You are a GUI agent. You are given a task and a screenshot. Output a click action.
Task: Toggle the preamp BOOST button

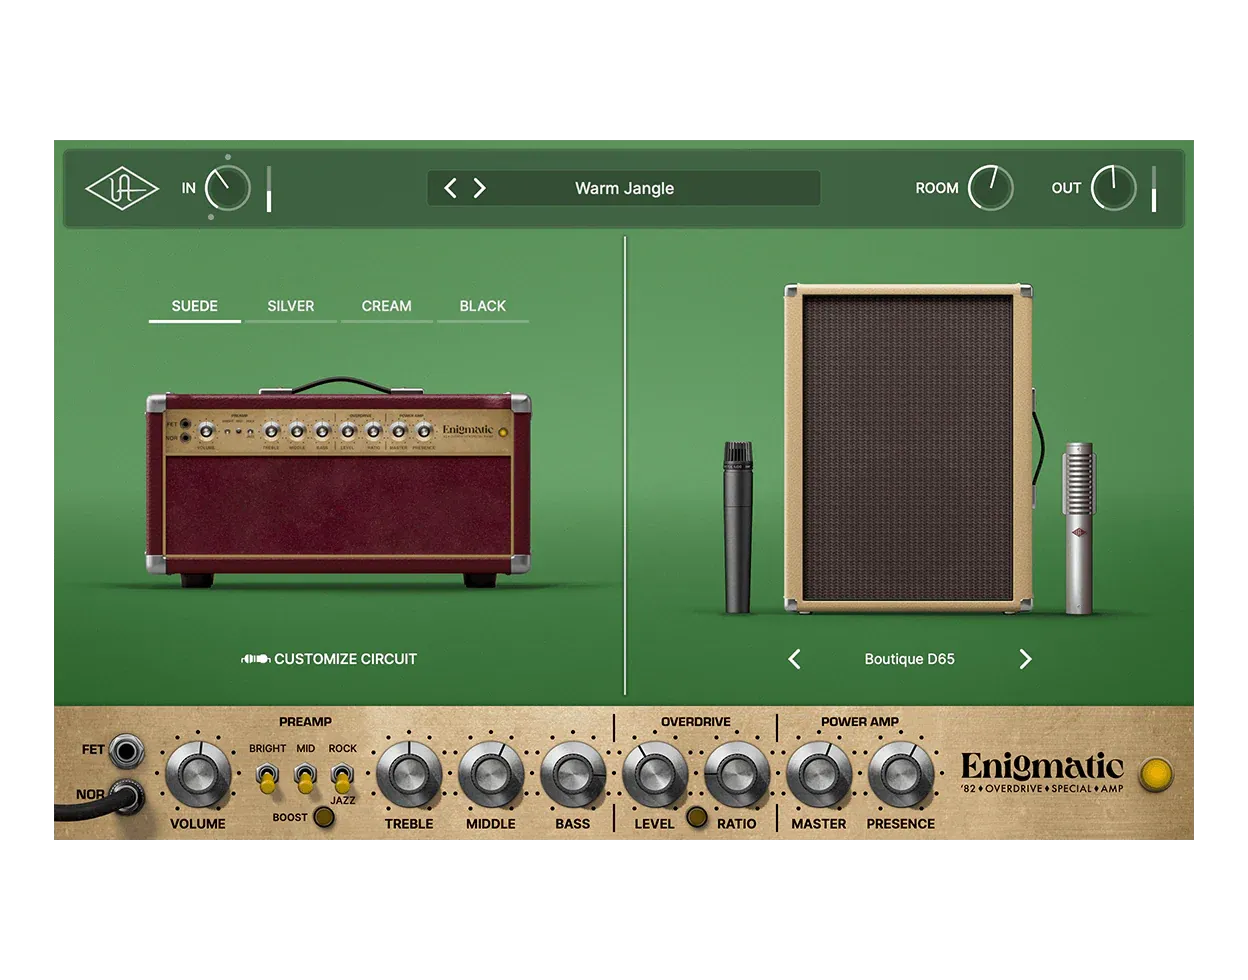(324, 817)
